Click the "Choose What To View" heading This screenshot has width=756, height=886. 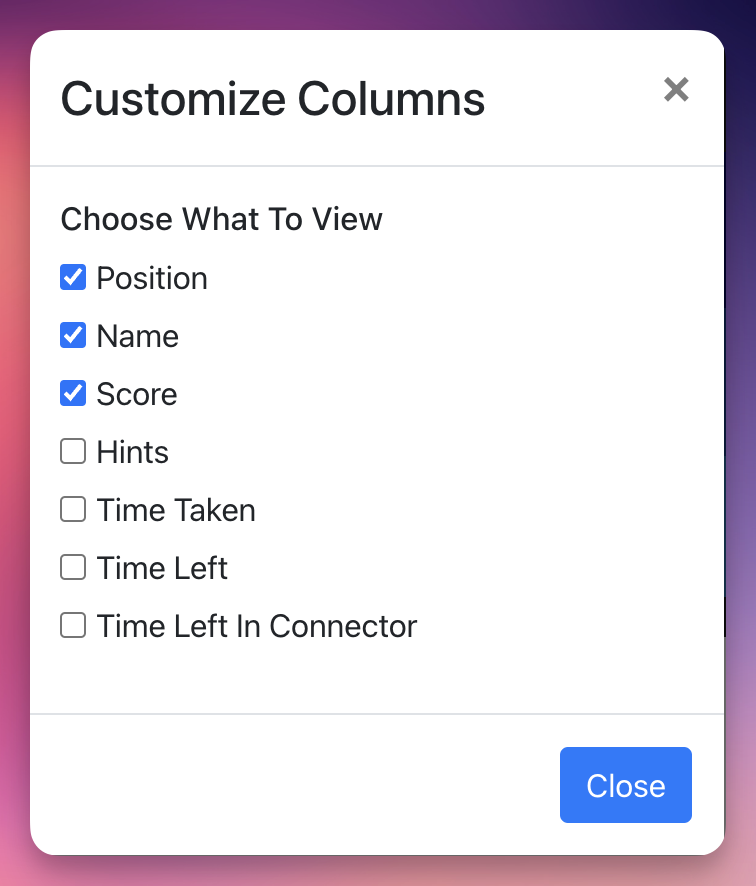(221, 219)
